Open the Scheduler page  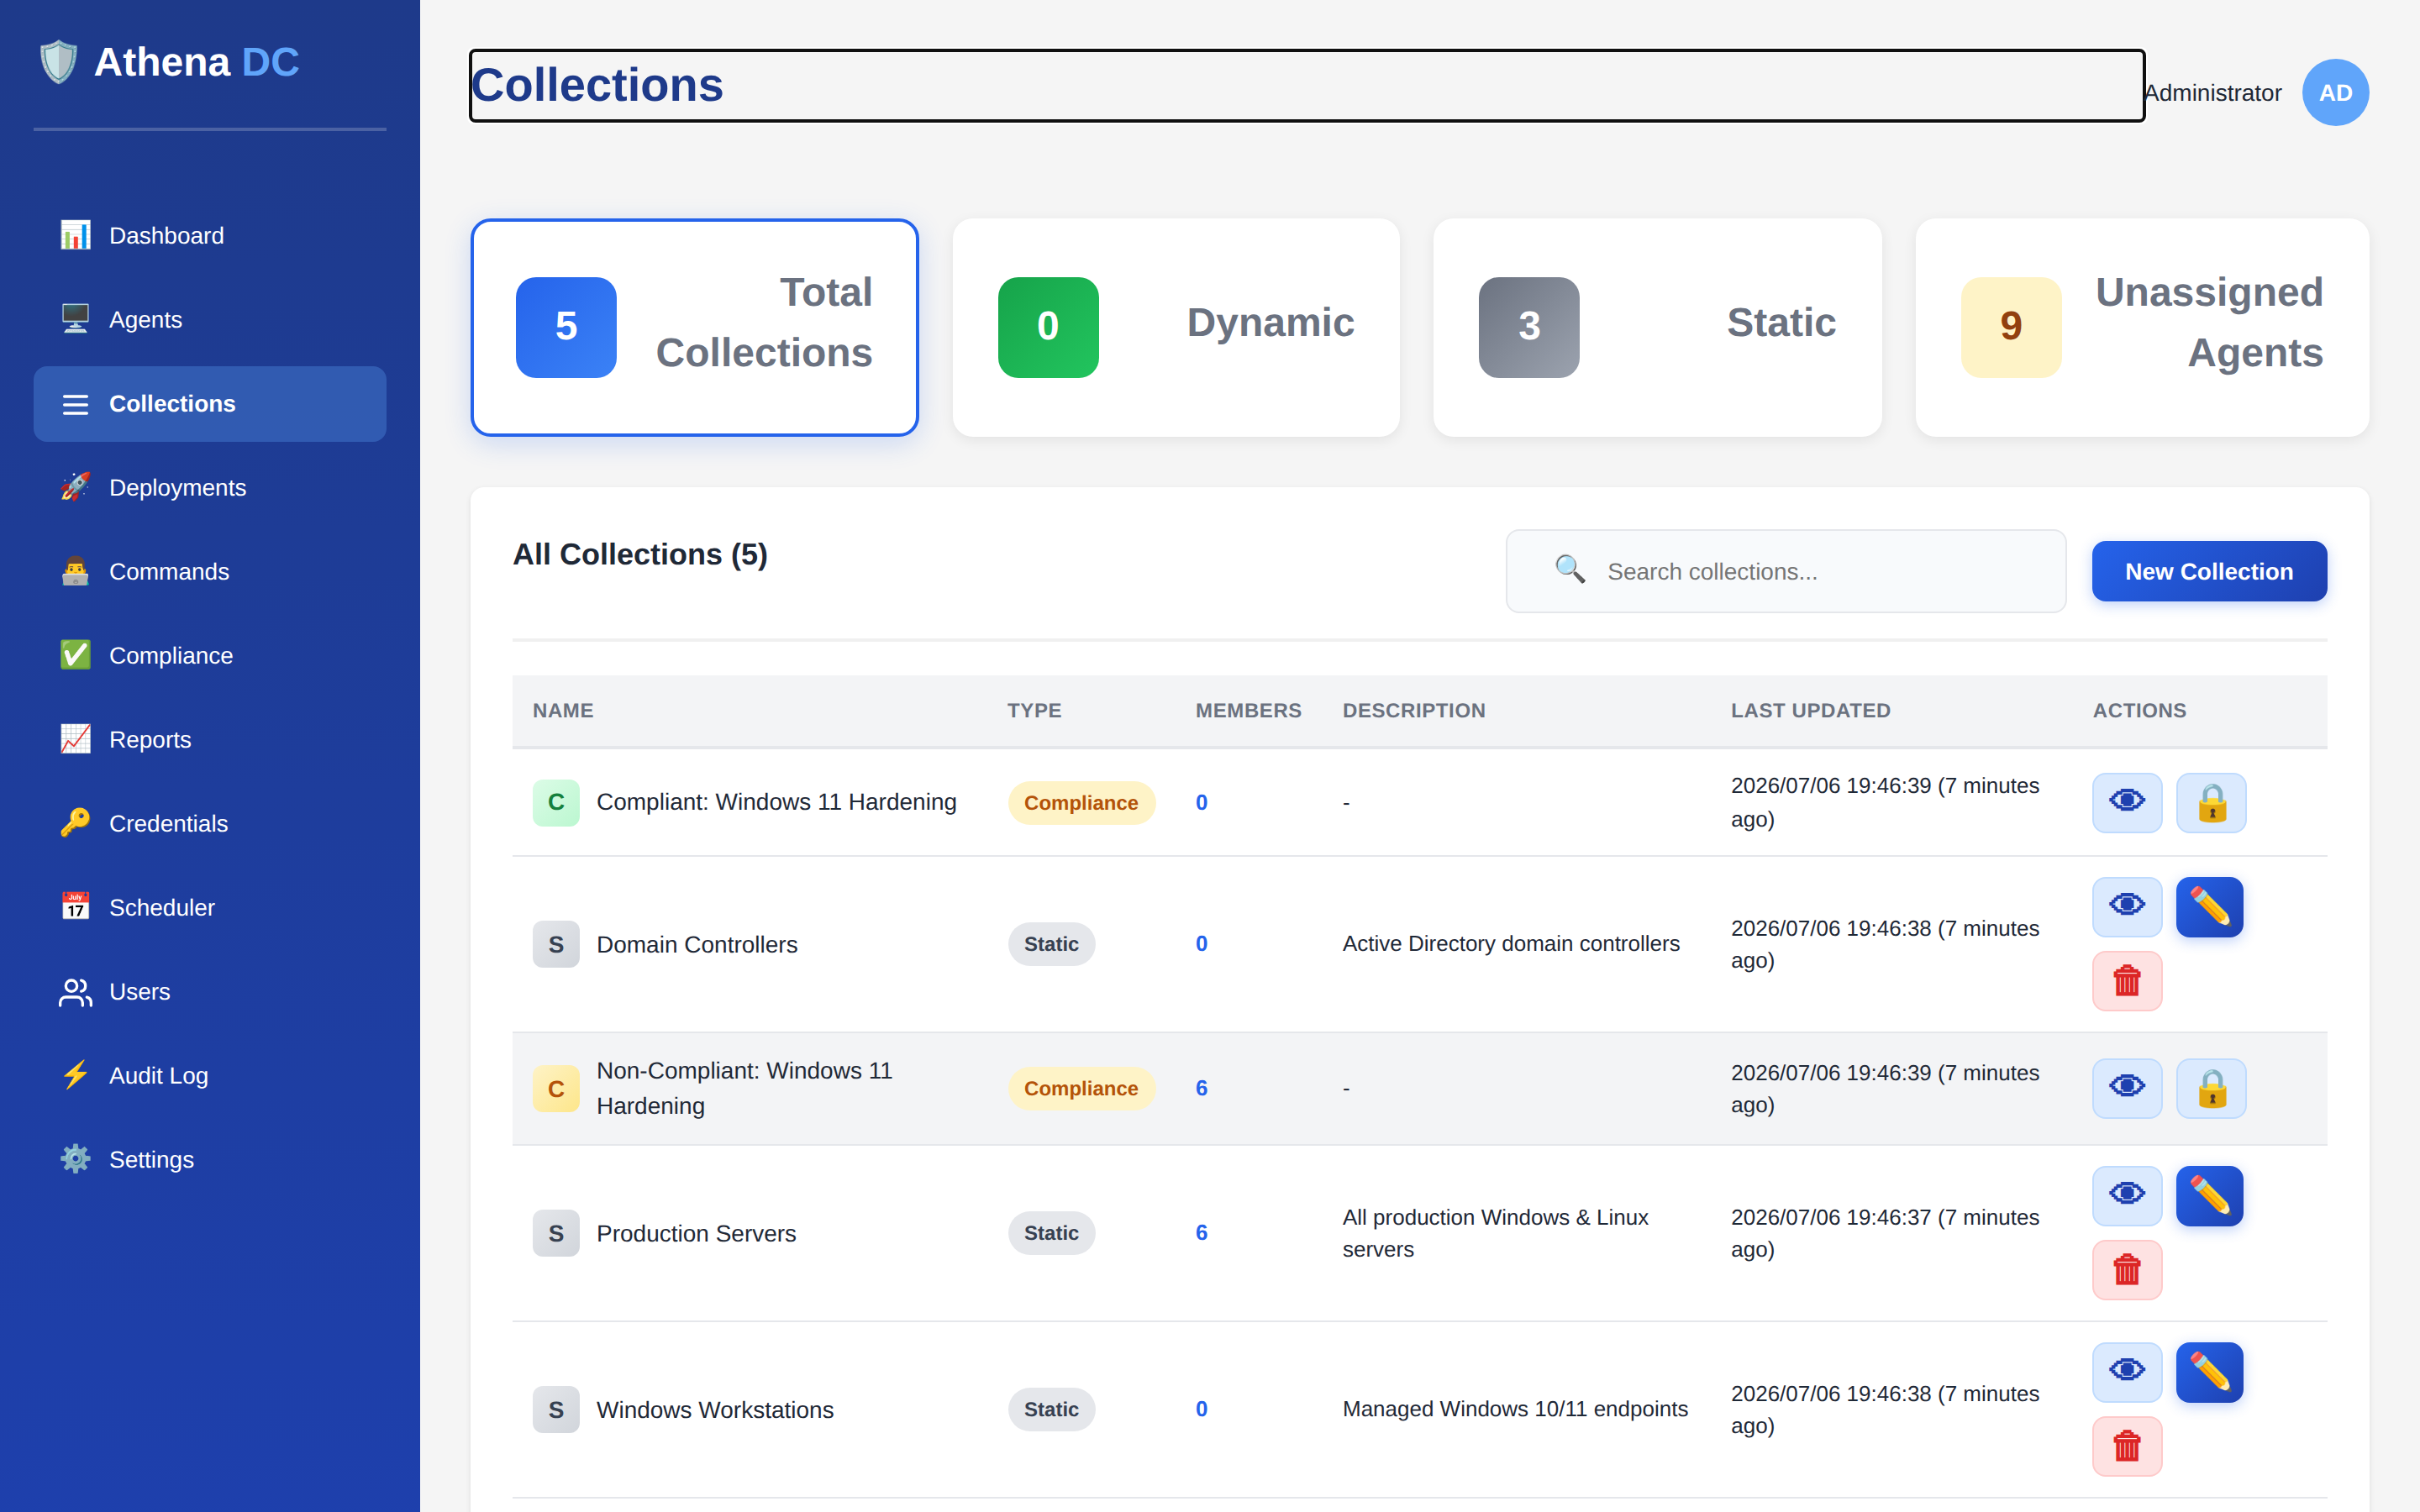pos(210,908)
